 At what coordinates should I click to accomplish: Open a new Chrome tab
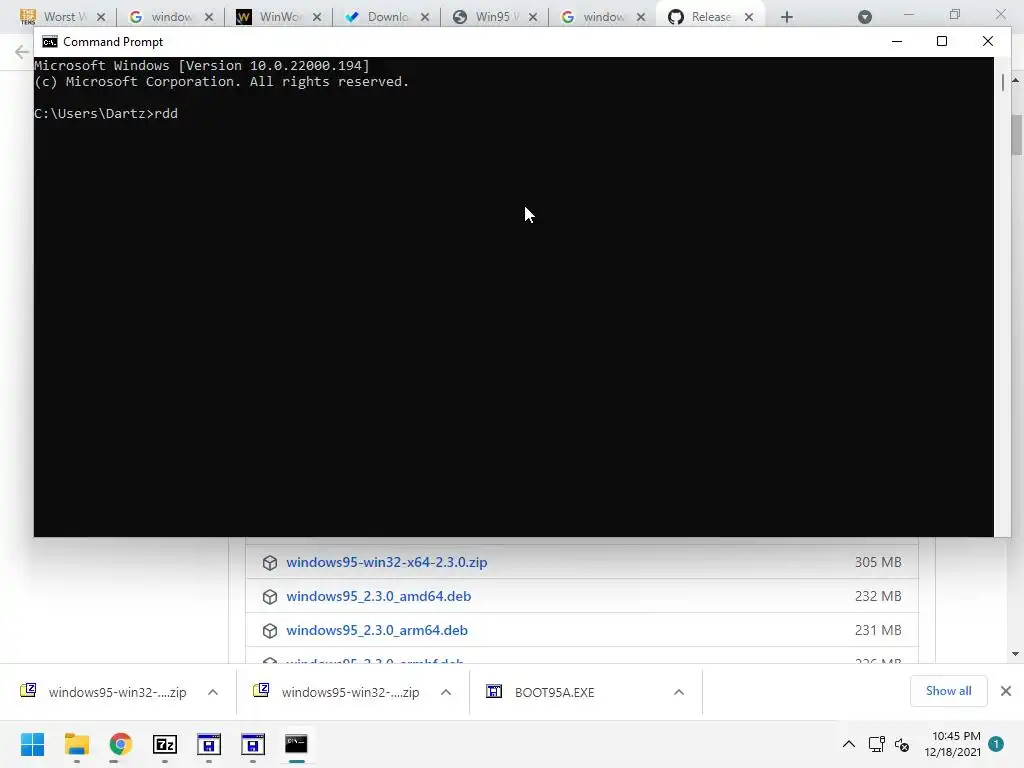787,18
